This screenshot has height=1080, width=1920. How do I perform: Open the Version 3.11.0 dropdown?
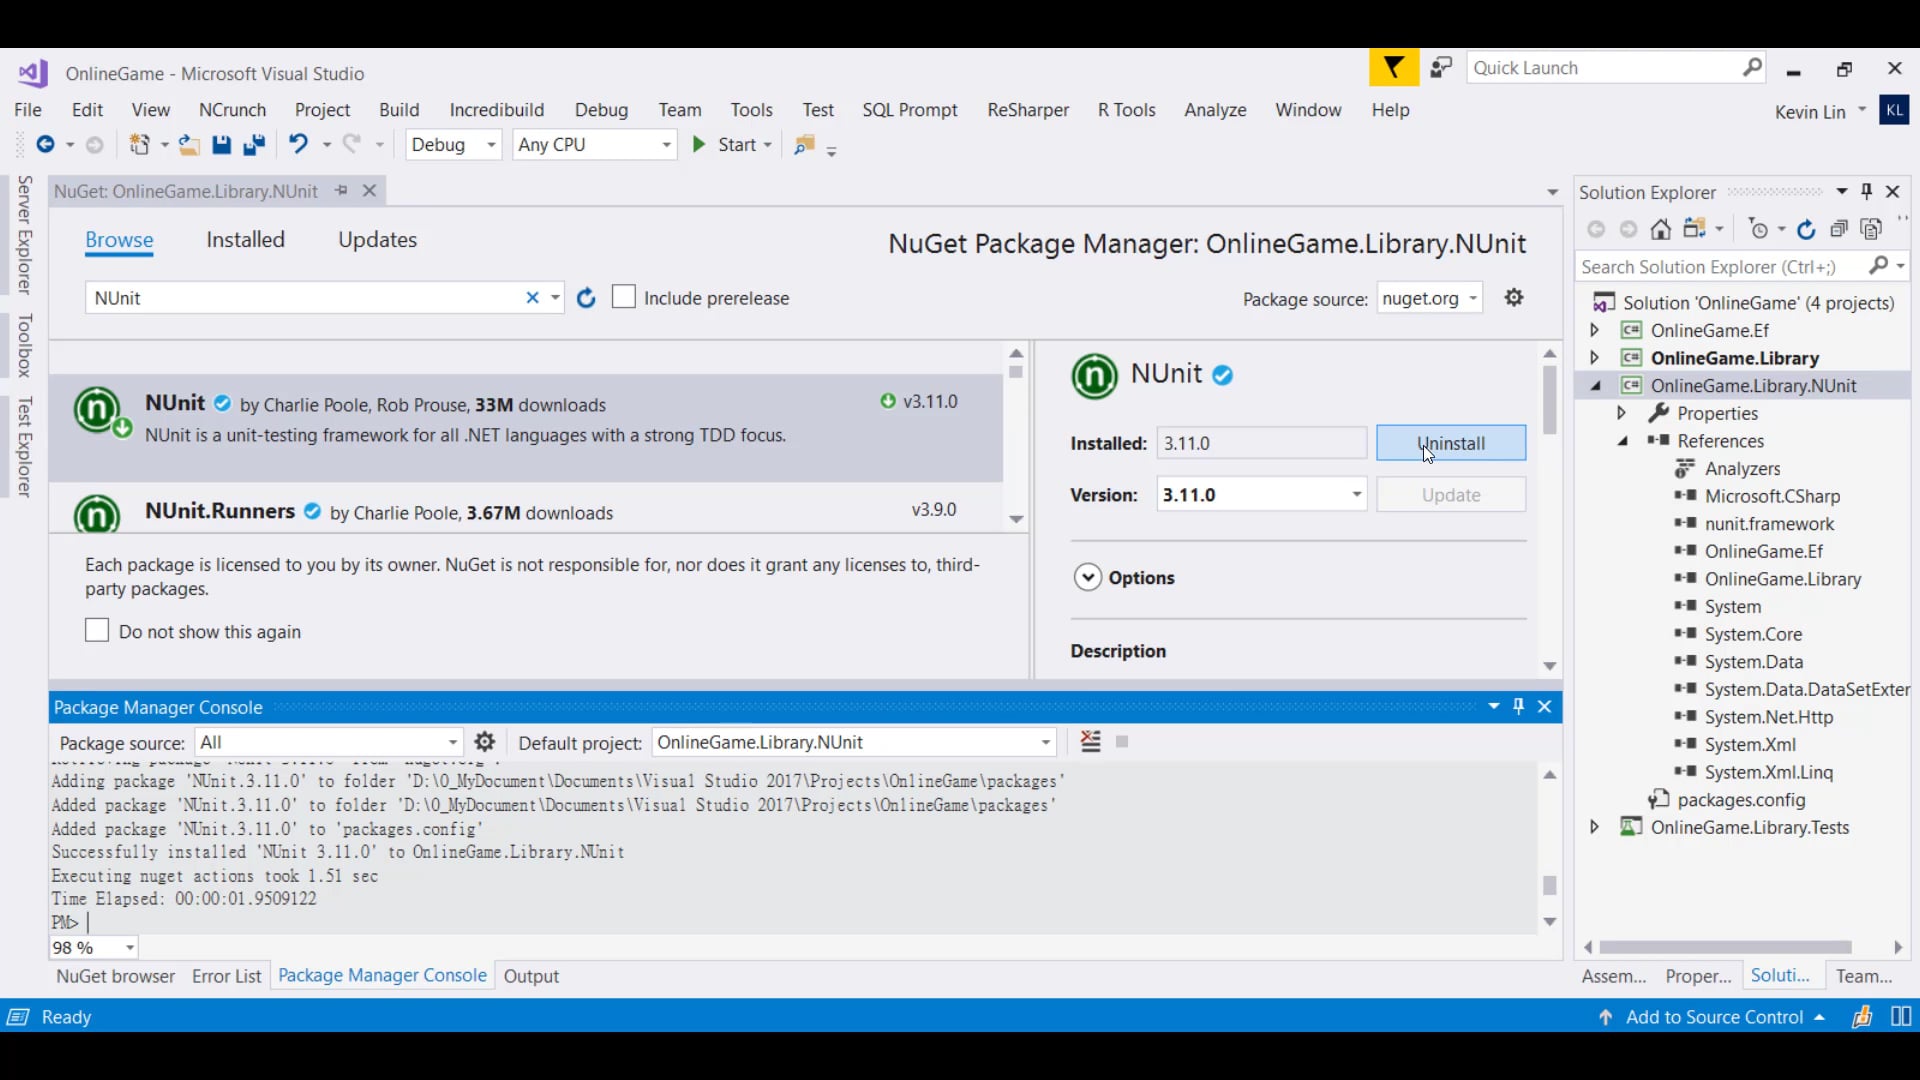point(1356,495)
